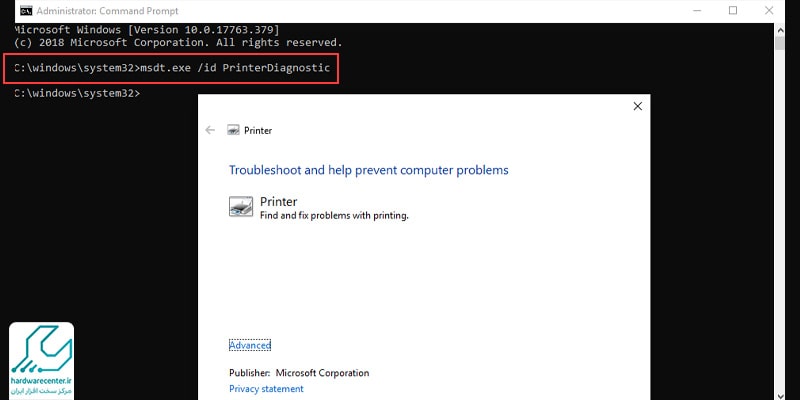Screen dimensions: 800x400
Task: Click the Administrator: Command Prompt title bar text
Action: (108, 11)
